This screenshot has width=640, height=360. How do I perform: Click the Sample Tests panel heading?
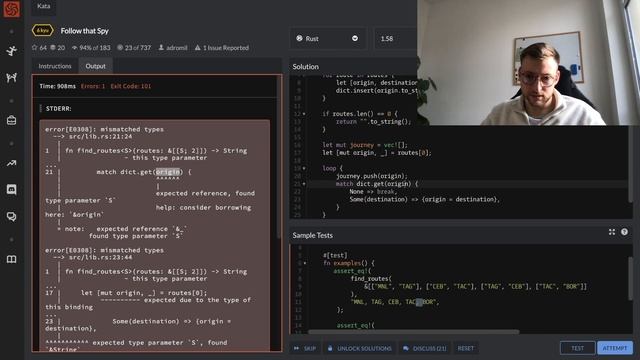pyautogui.click(x=312, y=235)
